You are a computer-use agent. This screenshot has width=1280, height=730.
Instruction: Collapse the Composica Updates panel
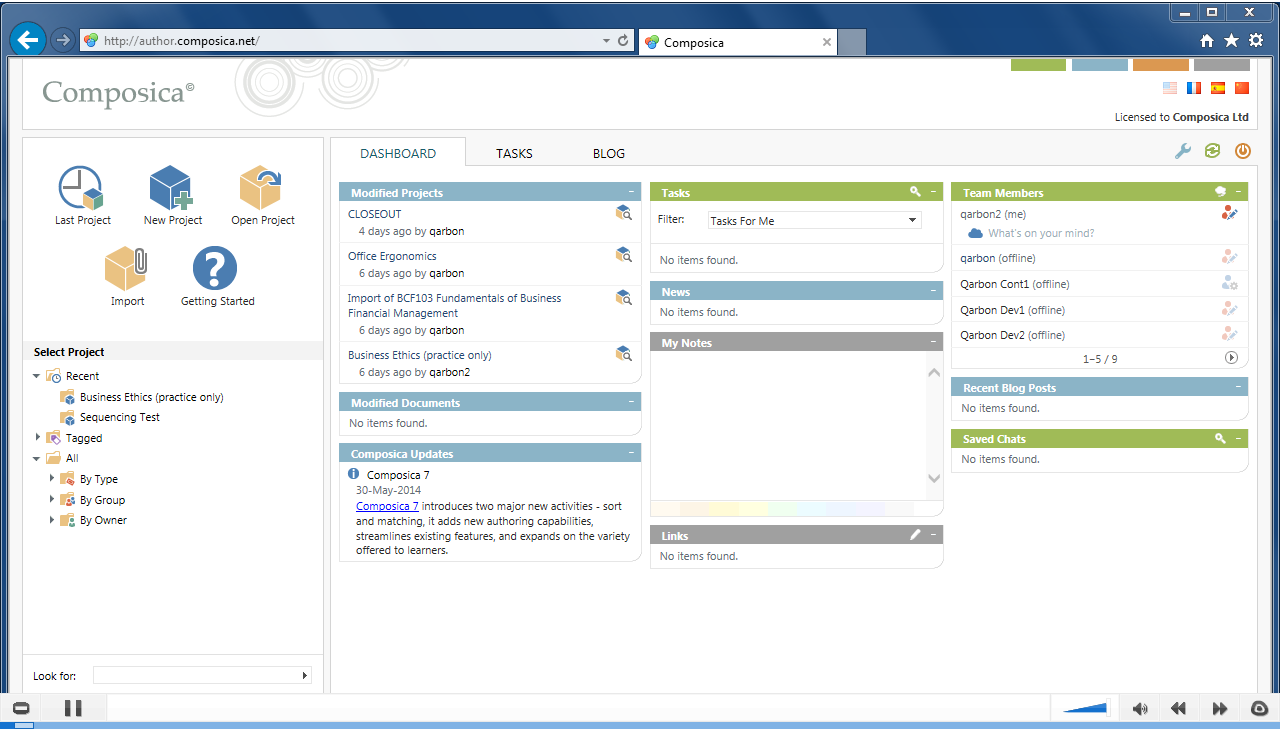pos(631,453)
